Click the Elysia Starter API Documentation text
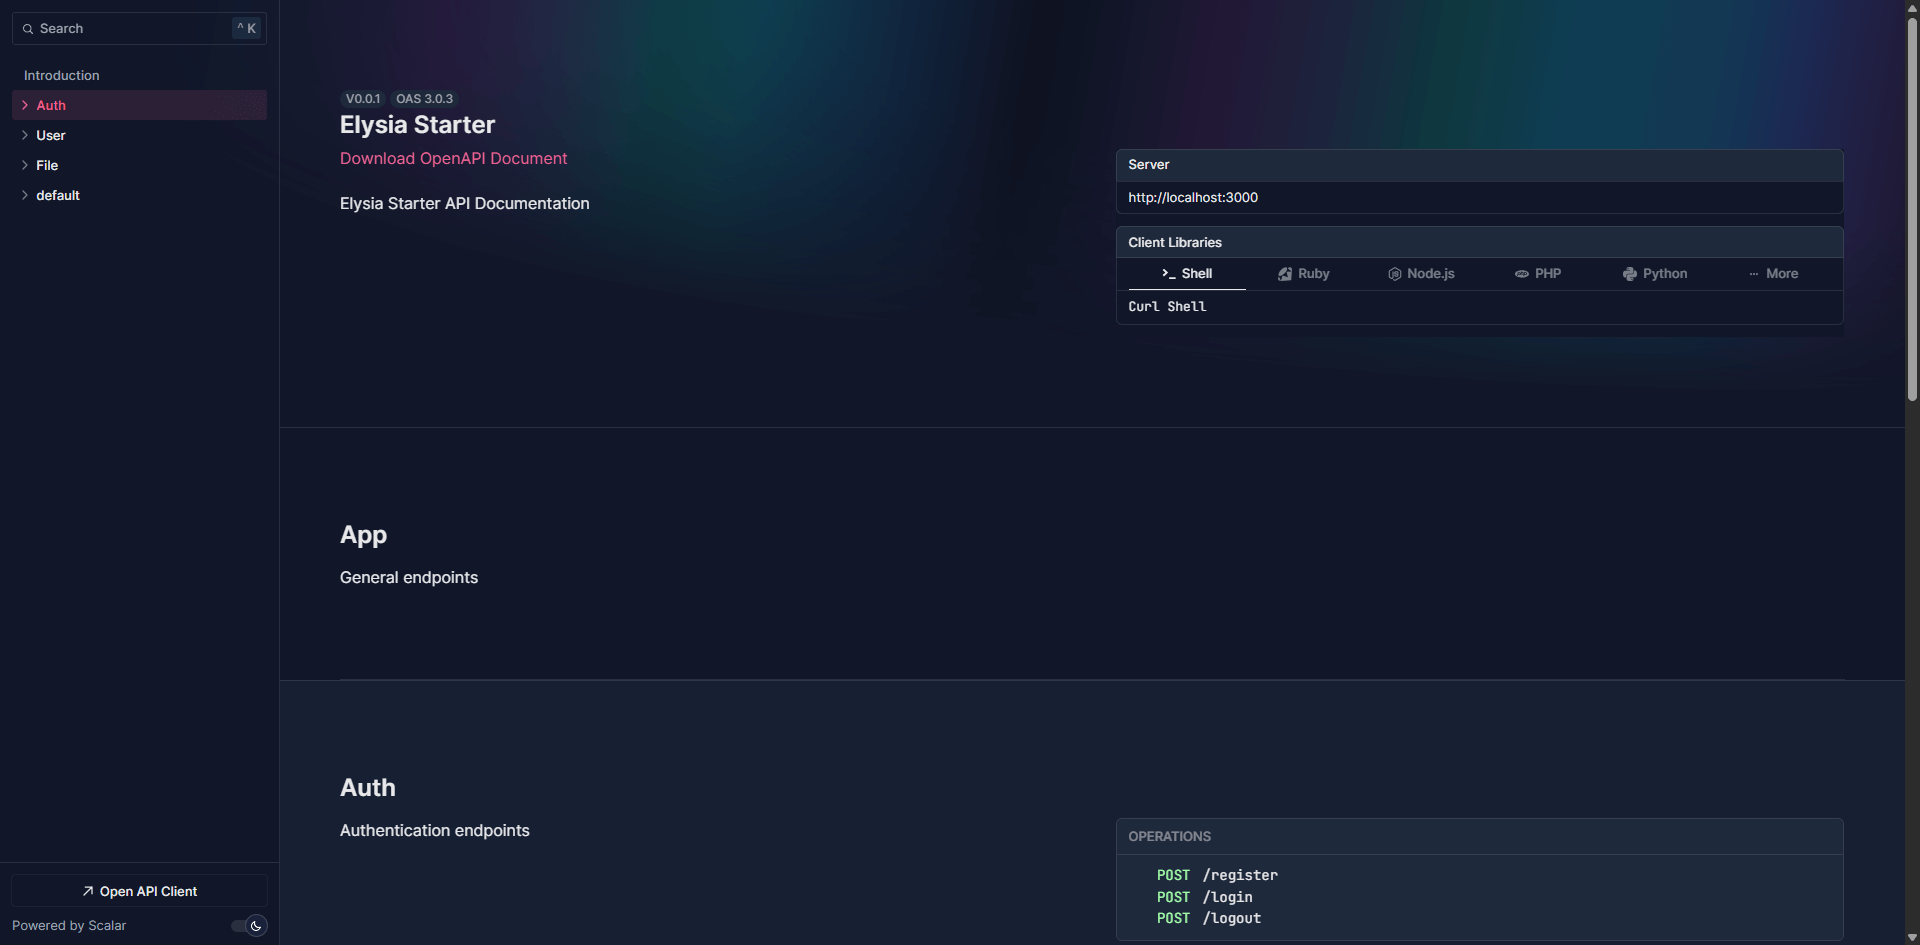The width and height of the screenshot is (1920, 945). click(x=465, y=203)
